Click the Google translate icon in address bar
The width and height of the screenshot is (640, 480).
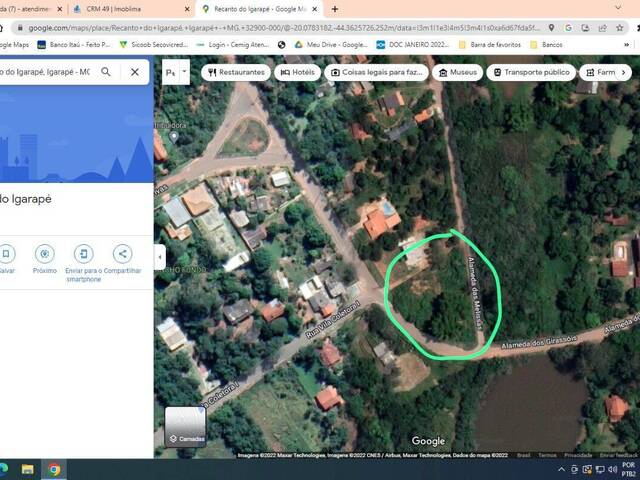[x=569, y=28]
